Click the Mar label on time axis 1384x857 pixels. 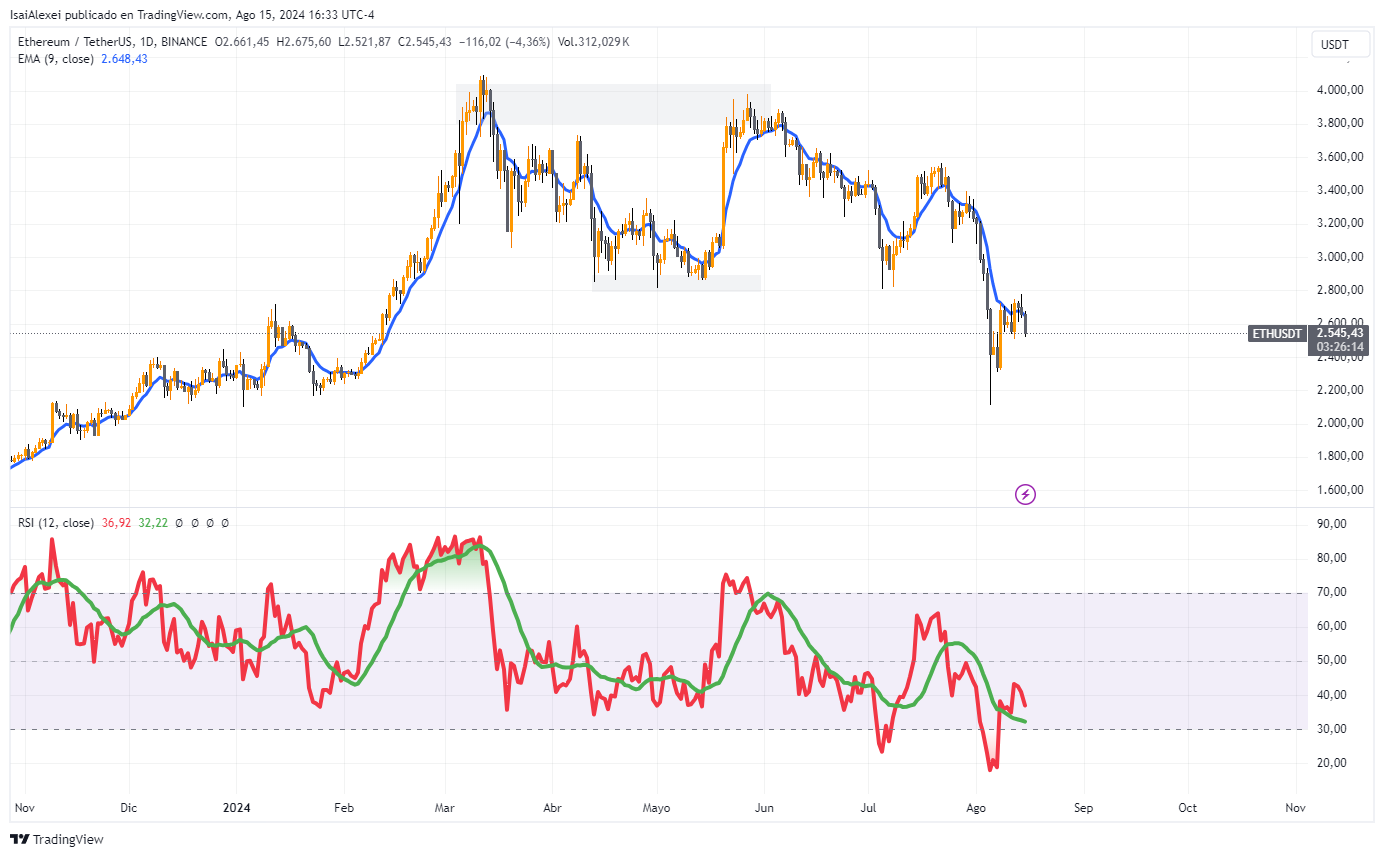pyautogui.click(x=445, y=807)
